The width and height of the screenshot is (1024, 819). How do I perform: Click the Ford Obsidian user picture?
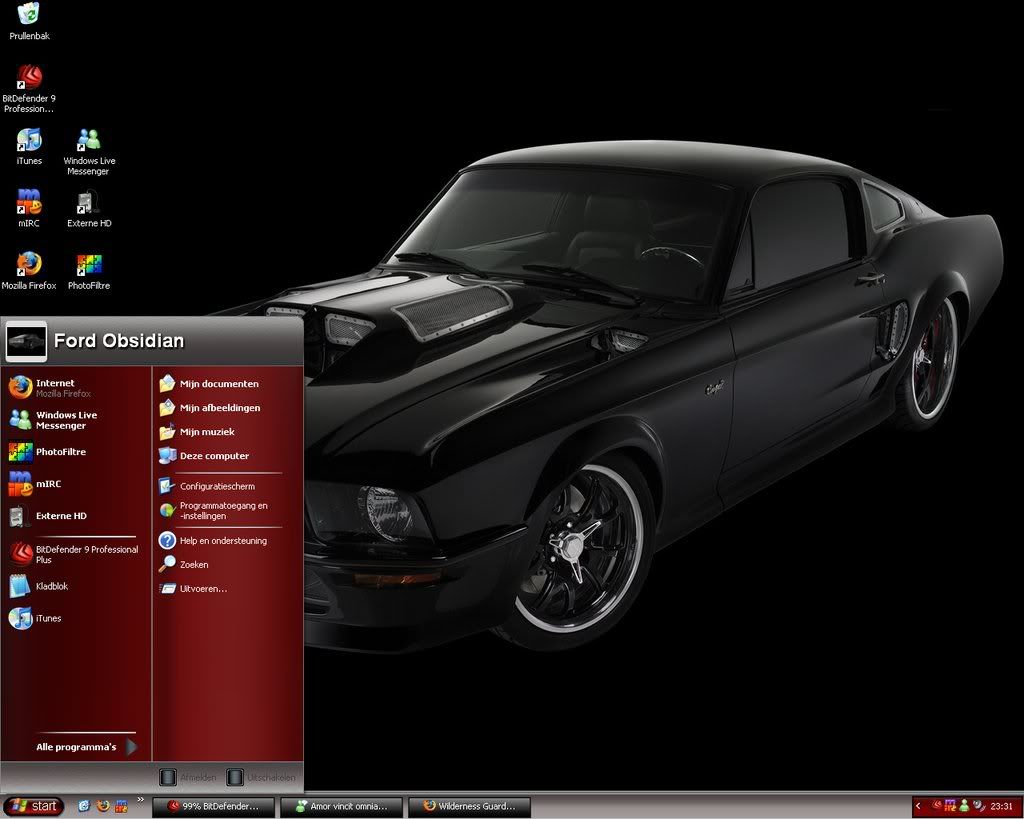coord(26,341)
